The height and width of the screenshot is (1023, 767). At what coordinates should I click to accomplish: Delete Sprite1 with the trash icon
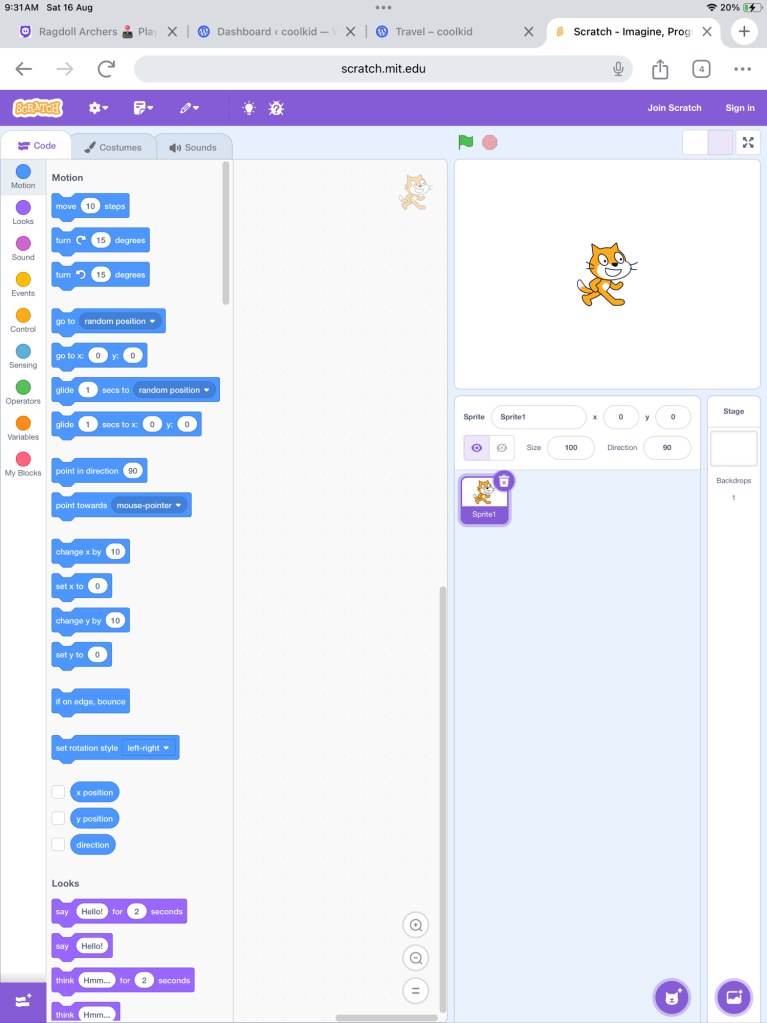504,480
